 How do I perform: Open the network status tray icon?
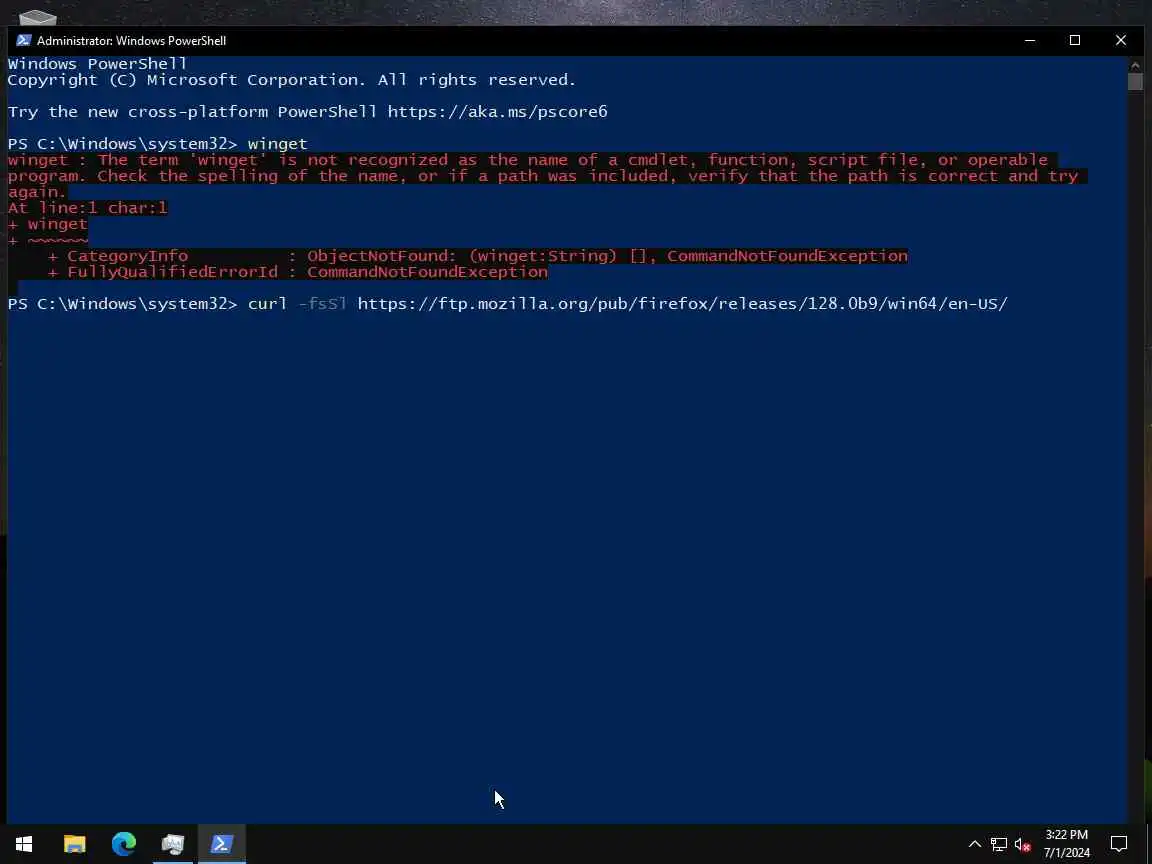[998, 844]
